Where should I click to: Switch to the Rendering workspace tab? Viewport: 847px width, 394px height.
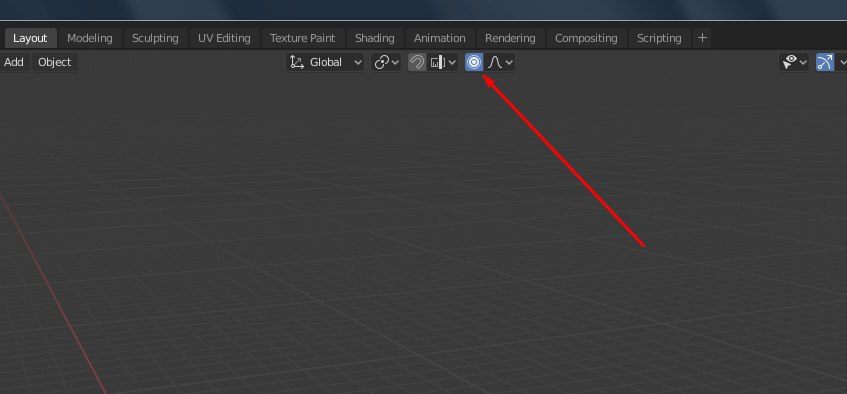[510, 38]
